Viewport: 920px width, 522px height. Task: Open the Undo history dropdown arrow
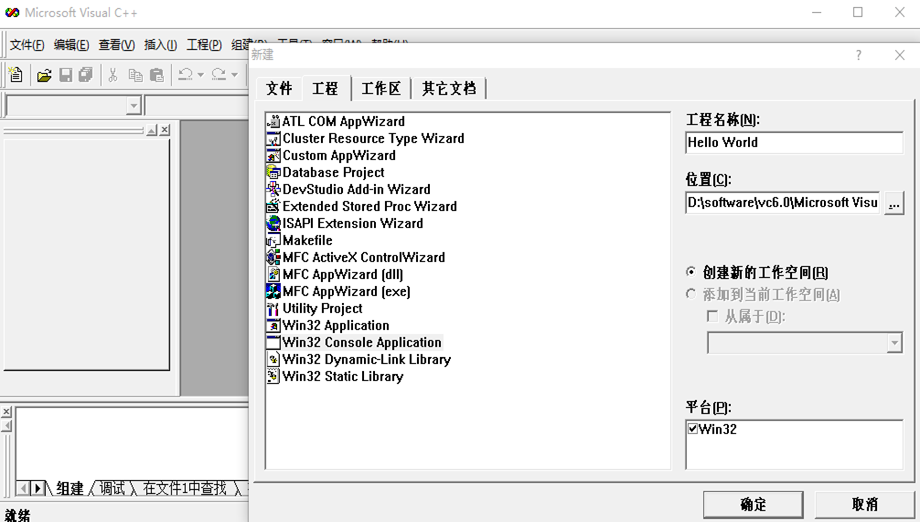[x=201, y=75]
